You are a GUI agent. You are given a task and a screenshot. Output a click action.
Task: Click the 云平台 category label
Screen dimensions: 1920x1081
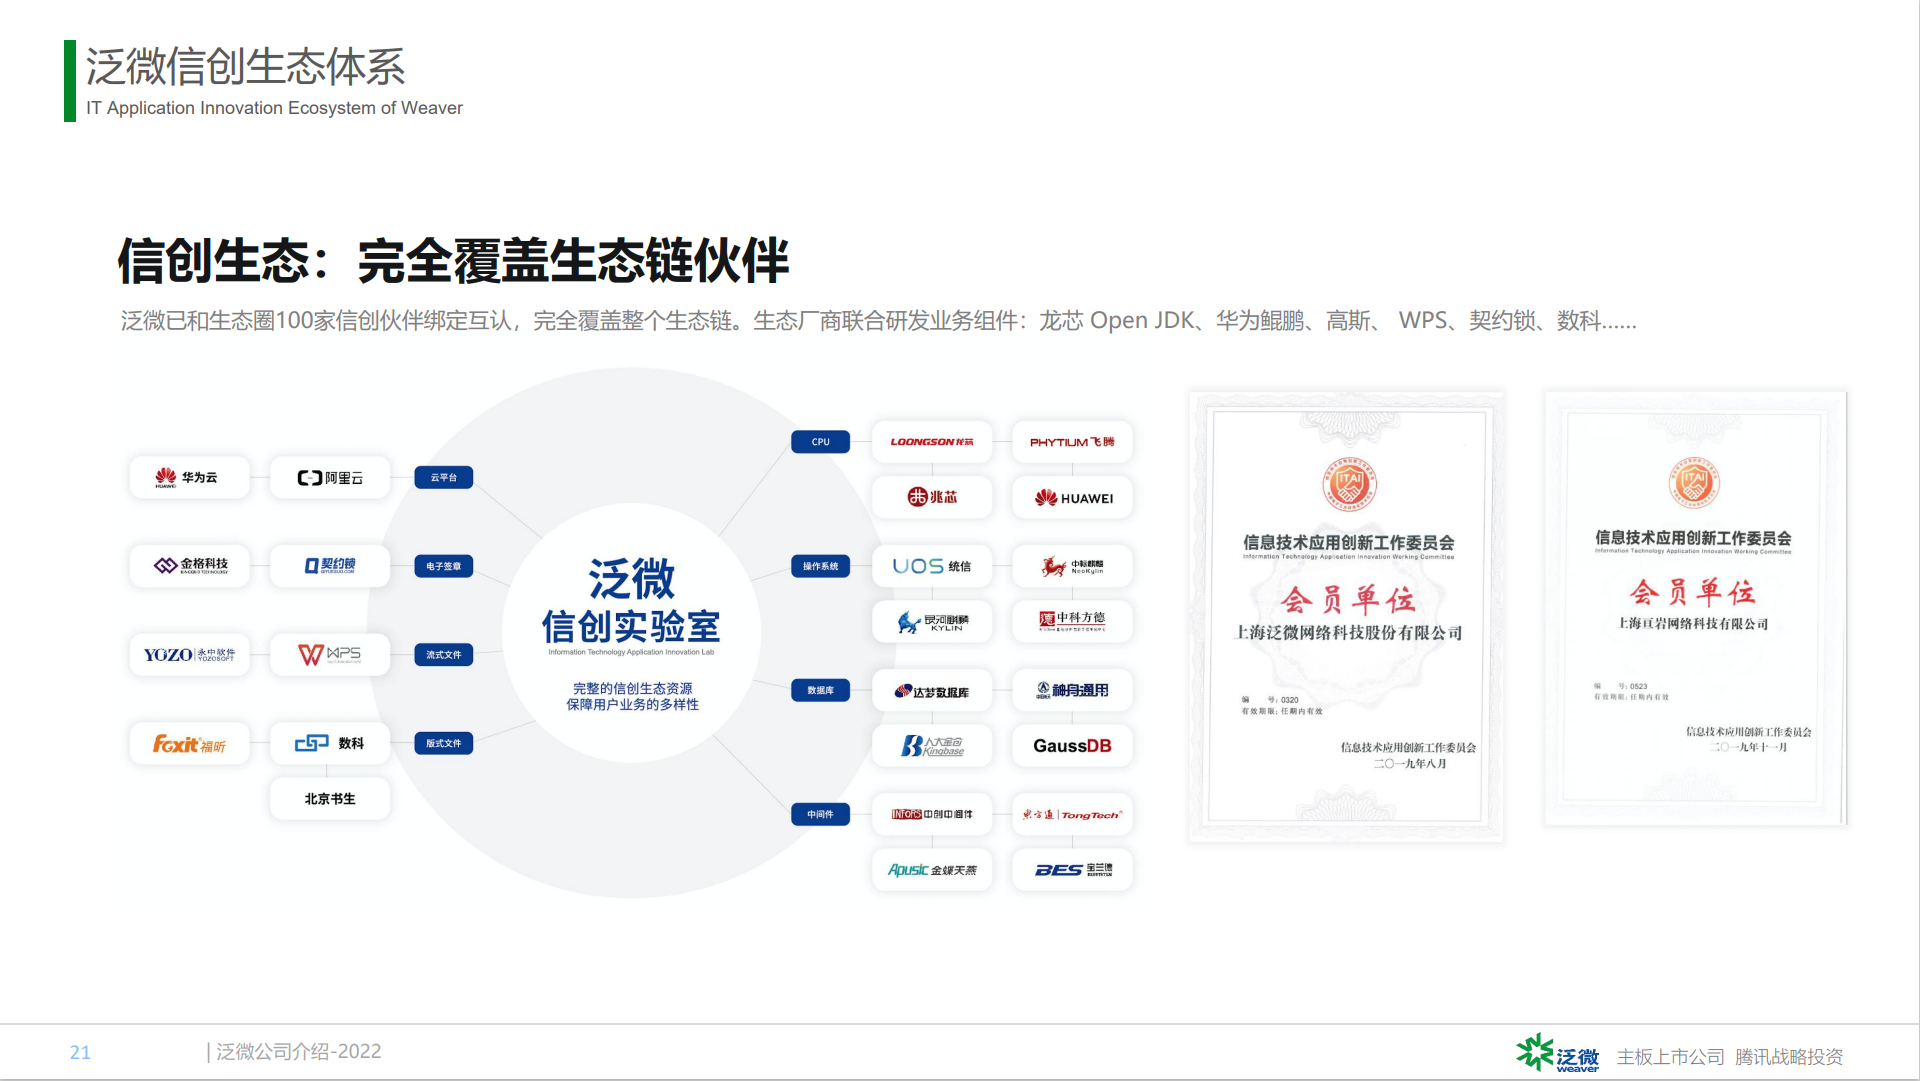pos(443,477)
